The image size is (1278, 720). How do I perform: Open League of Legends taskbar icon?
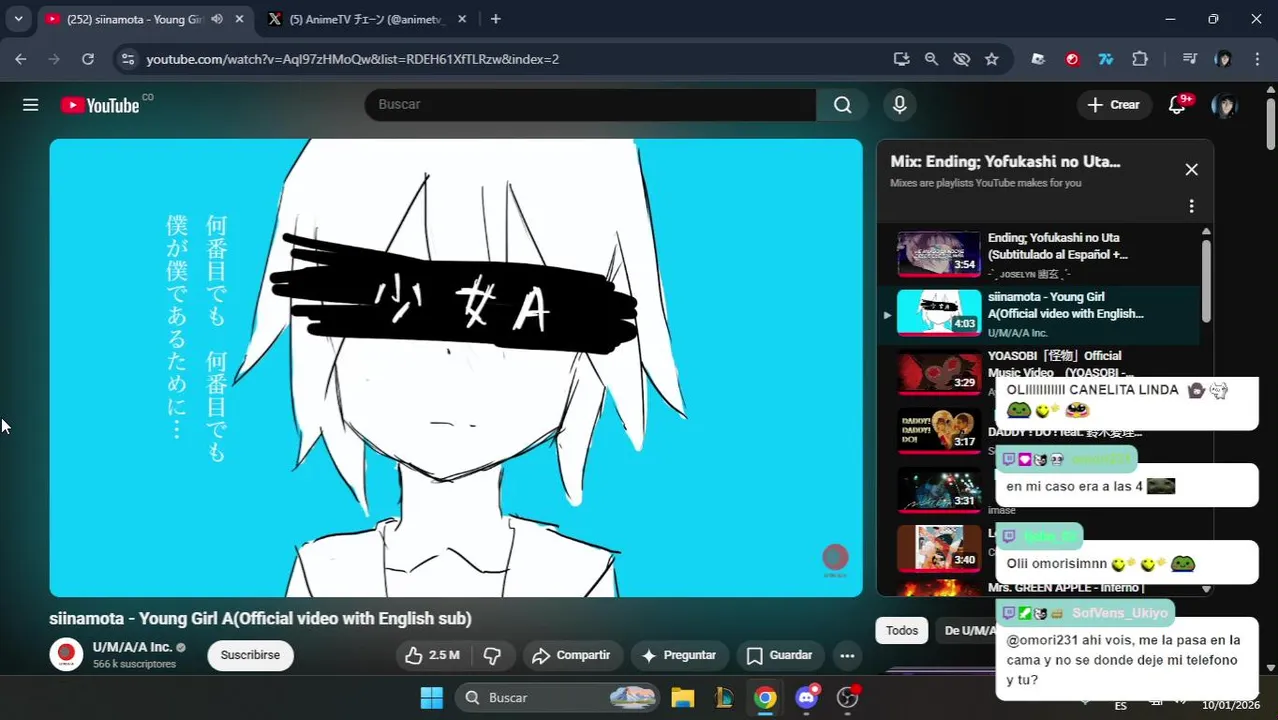[724, 698]
